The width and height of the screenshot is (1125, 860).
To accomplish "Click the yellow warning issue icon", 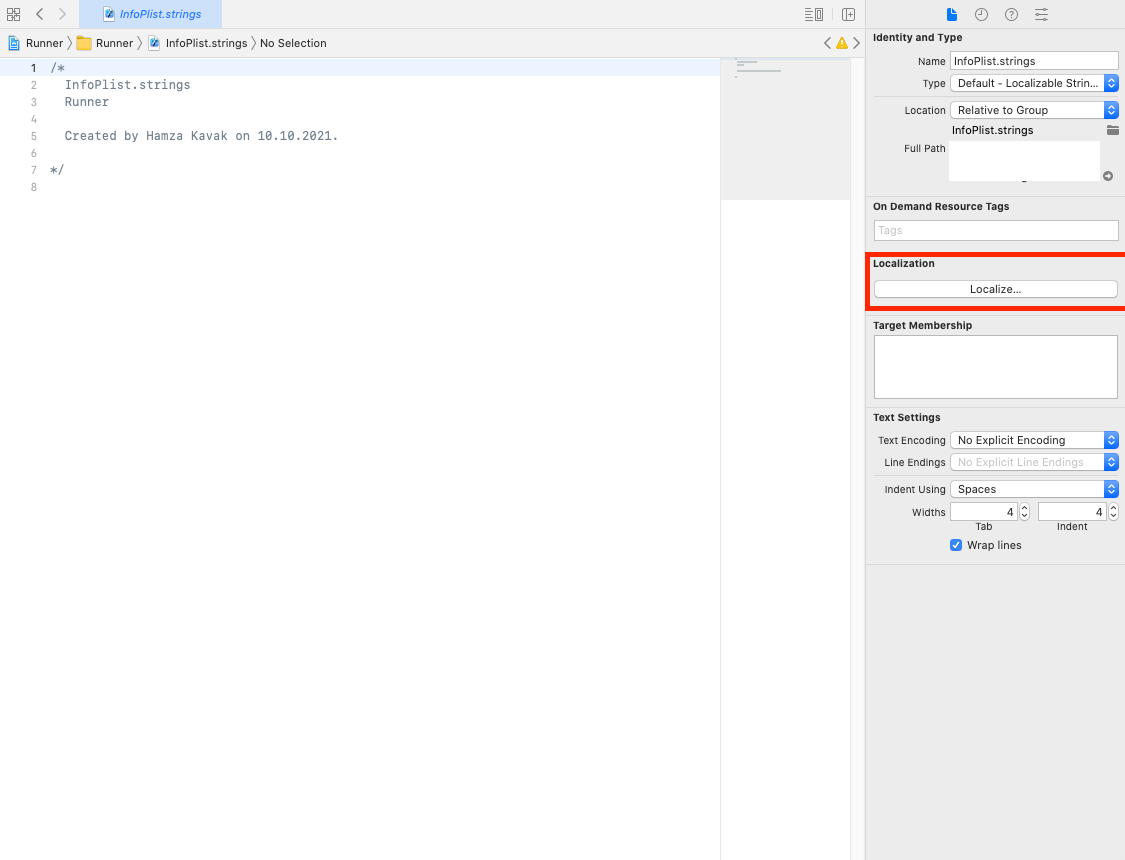I will (x=842, y=43).
